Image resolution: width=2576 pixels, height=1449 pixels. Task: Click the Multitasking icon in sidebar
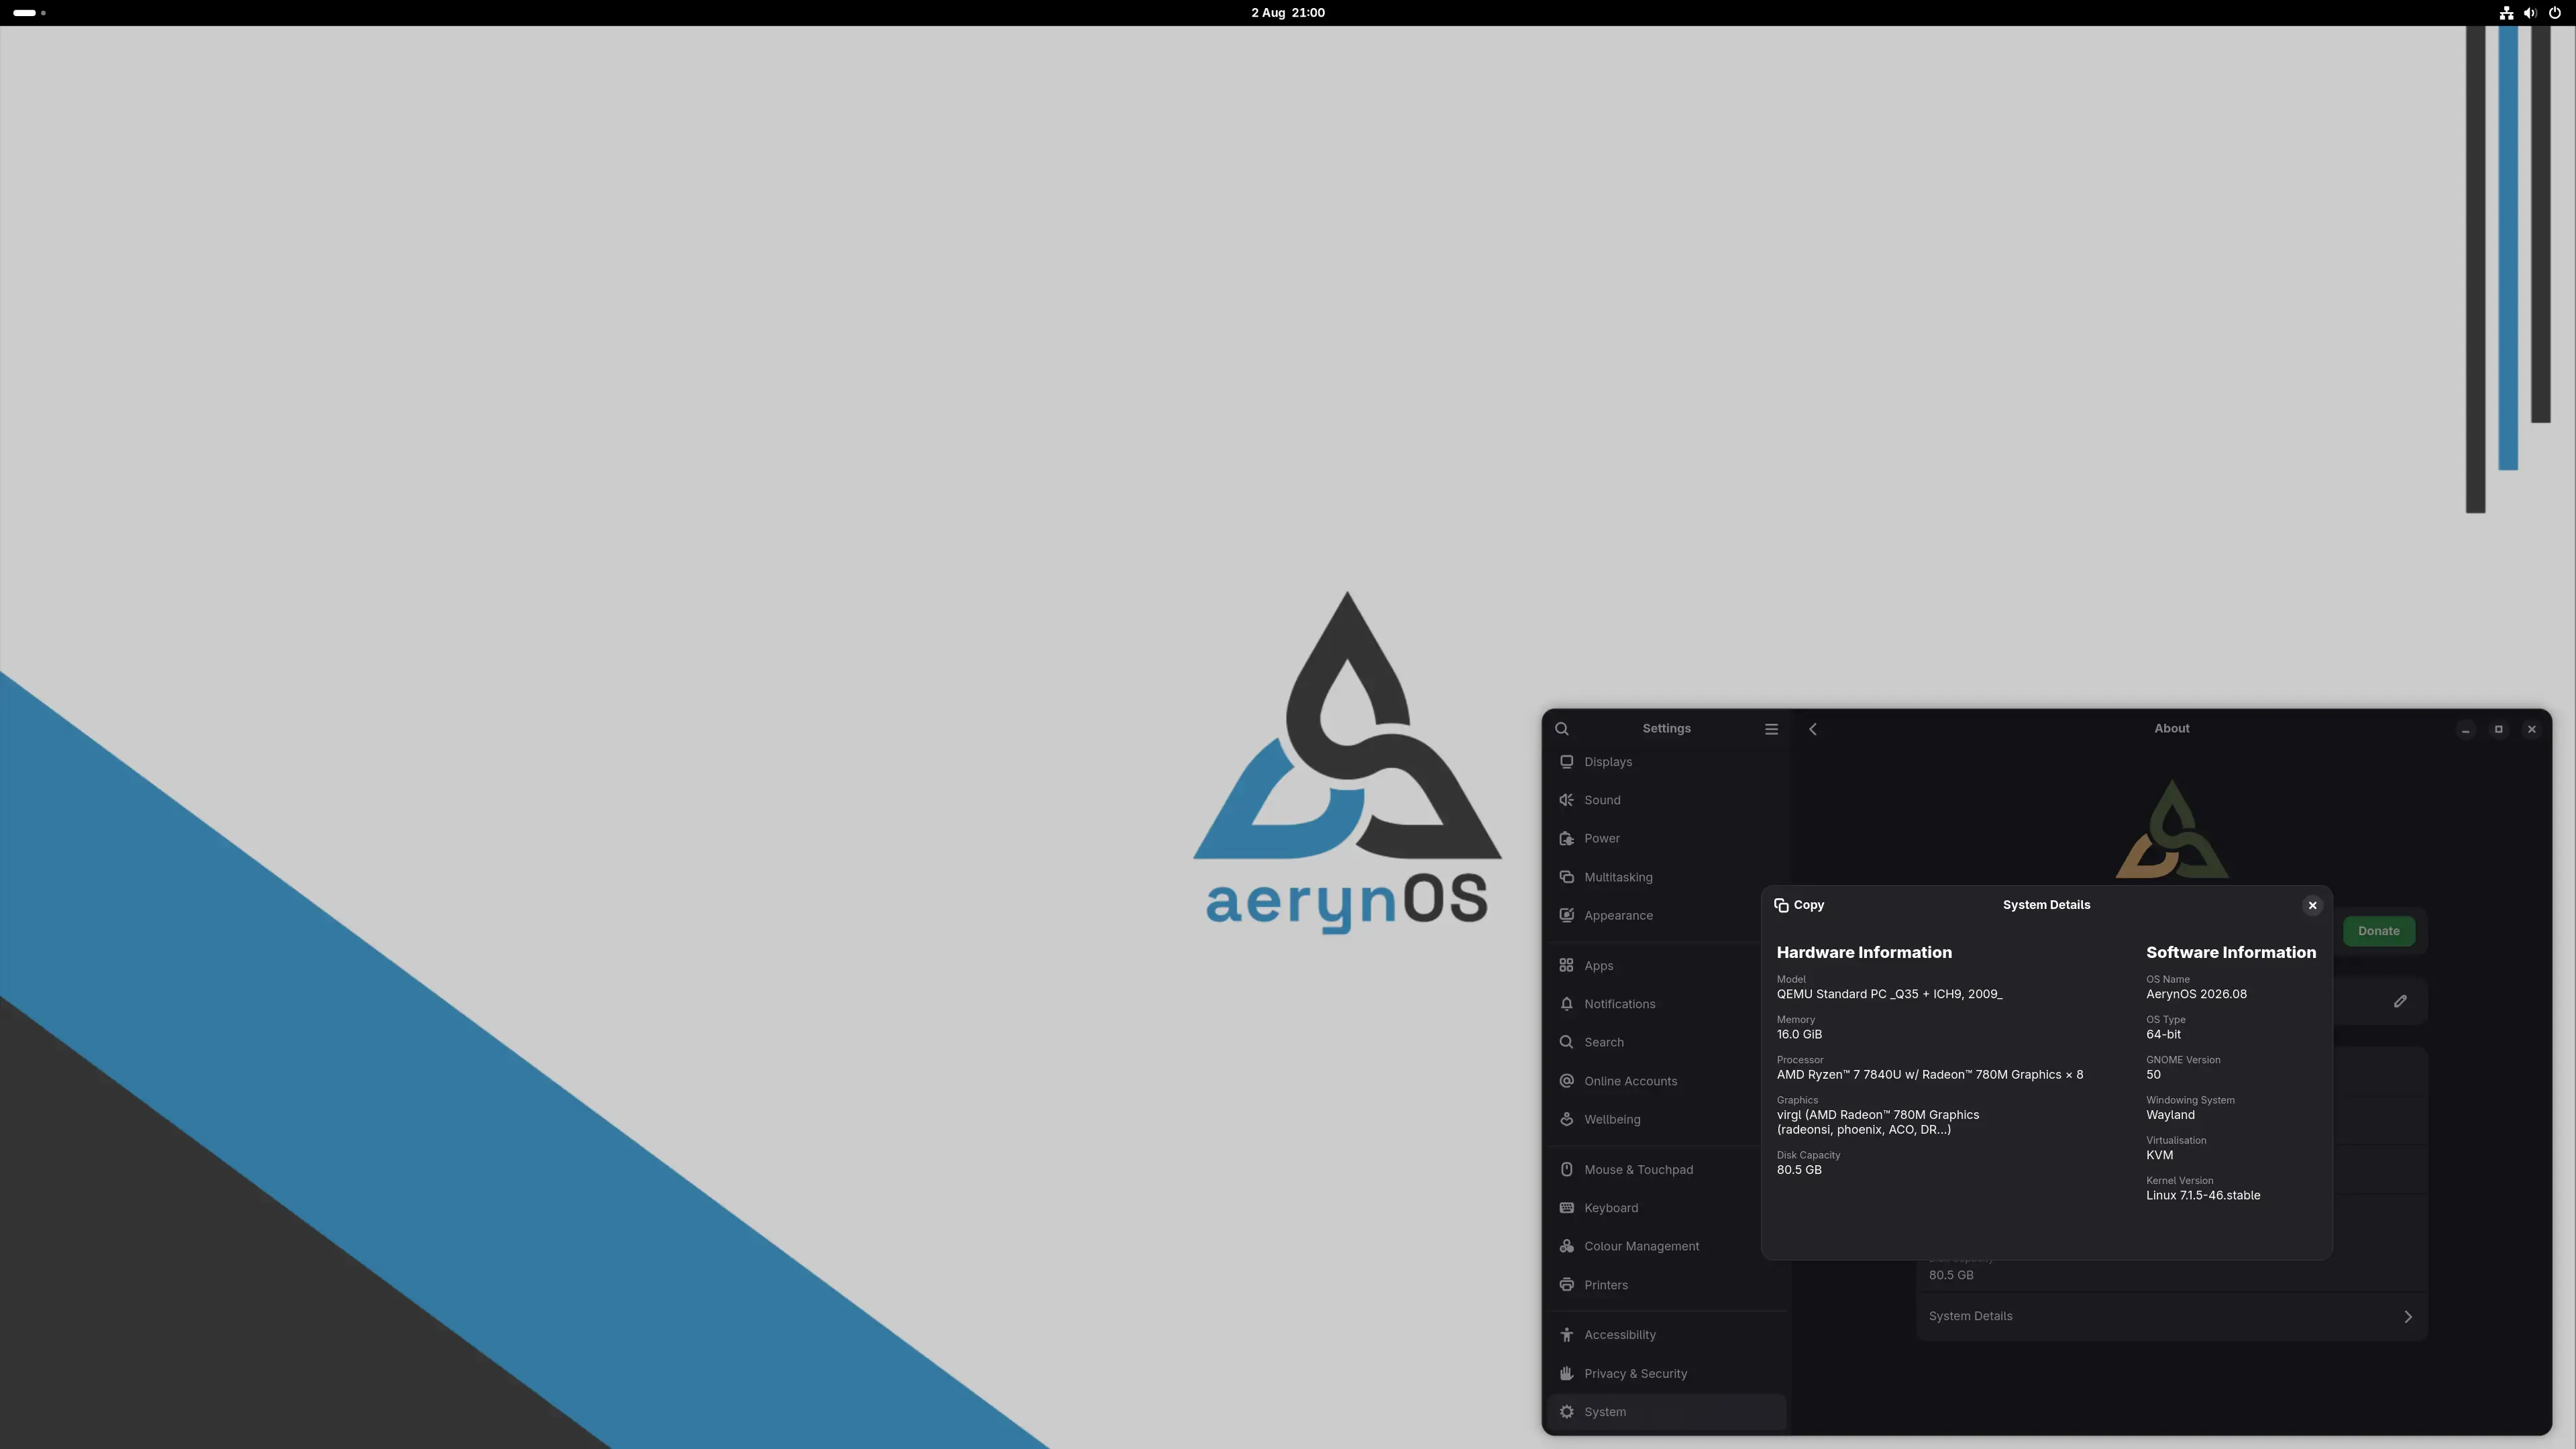point(1567,877)
